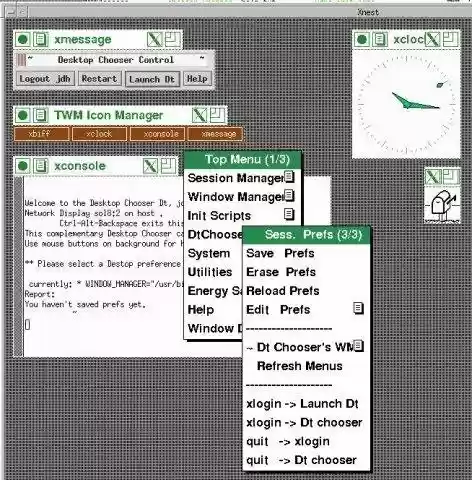Screen dimensions: 472x480
Task: Open the Dt Chooser's WM submenu icon
Action: pyautogui.click(x=358, y=346)
